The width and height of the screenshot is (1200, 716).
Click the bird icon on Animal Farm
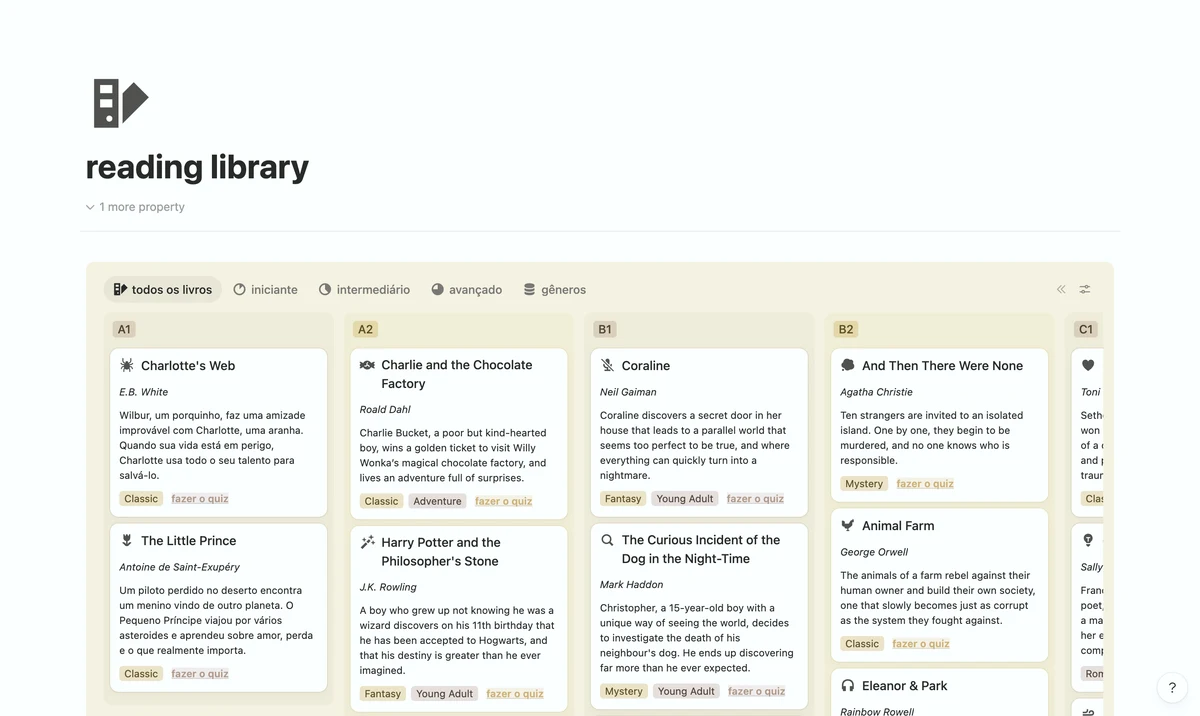pyautogui.click(x=848, y=526)
